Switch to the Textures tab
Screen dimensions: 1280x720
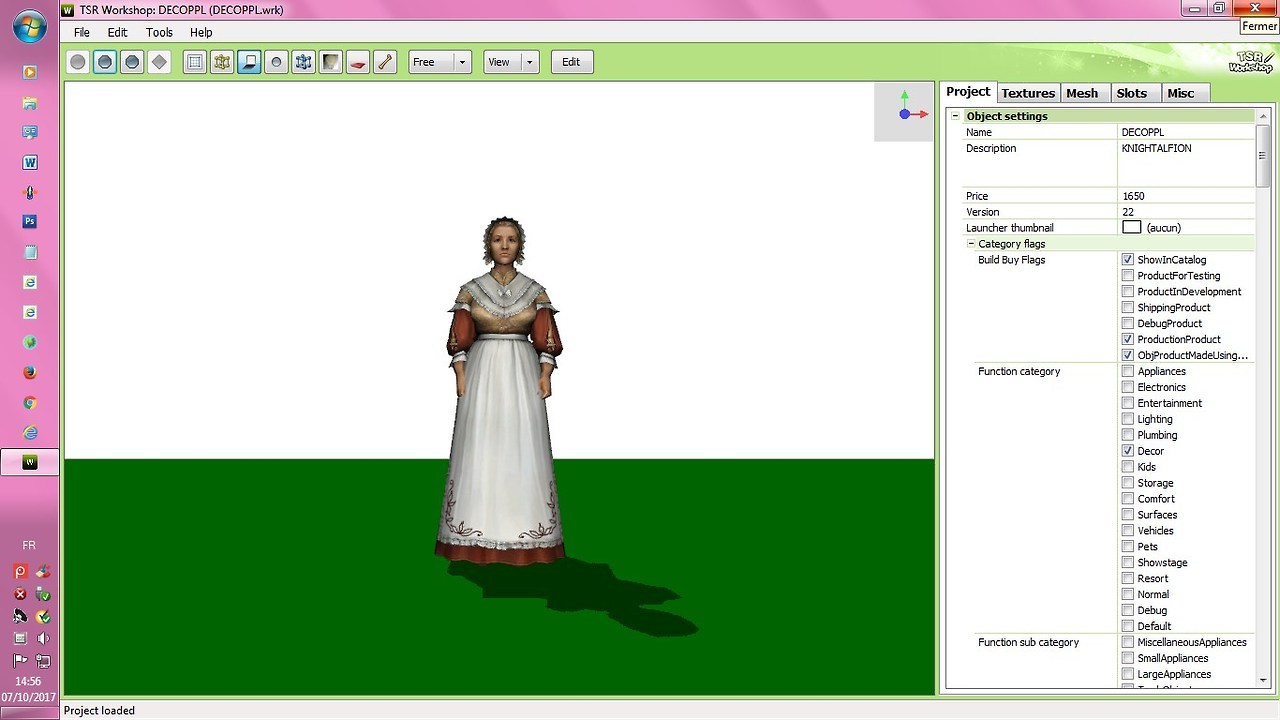tap(1028, 93)
